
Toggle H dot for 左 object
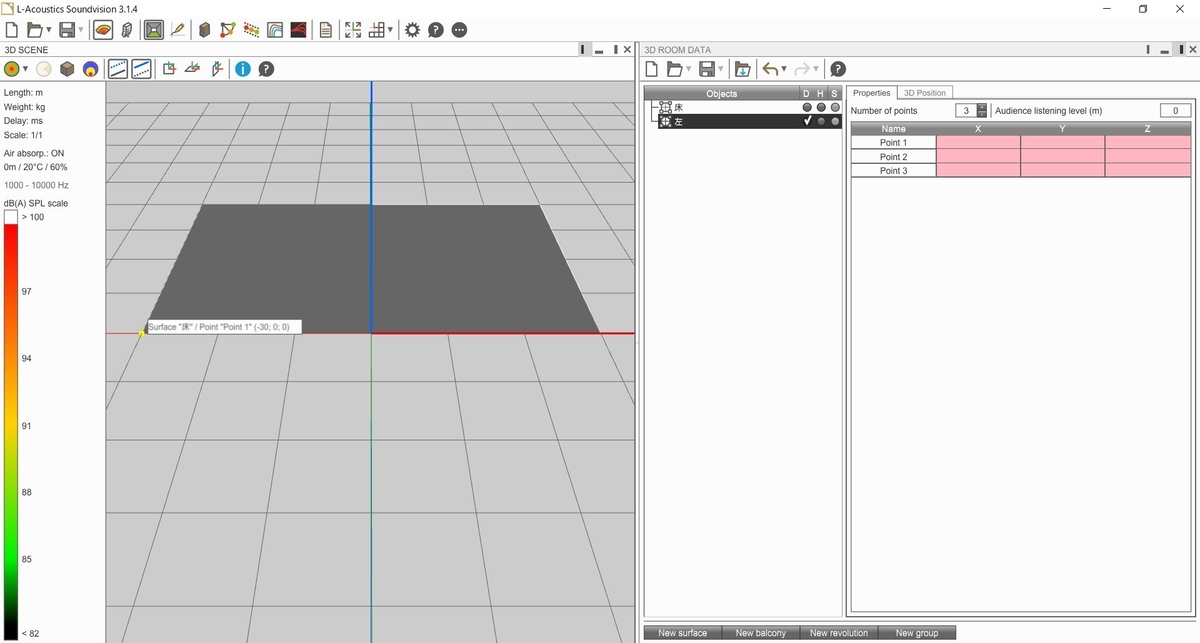point(821,121)
